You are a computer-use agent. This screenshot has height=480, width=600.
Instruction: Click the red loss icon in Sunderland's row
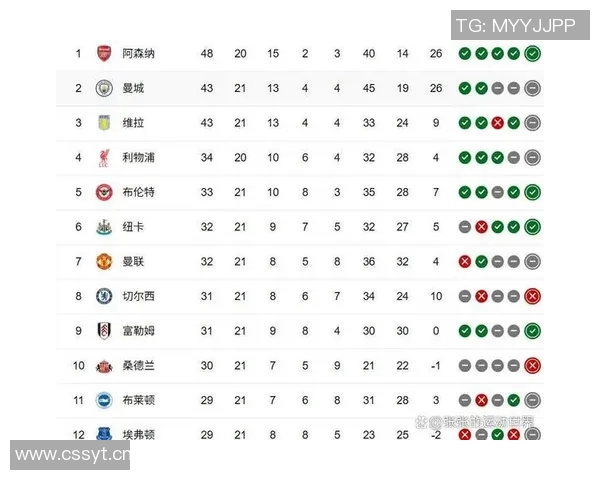coord(532,365)
